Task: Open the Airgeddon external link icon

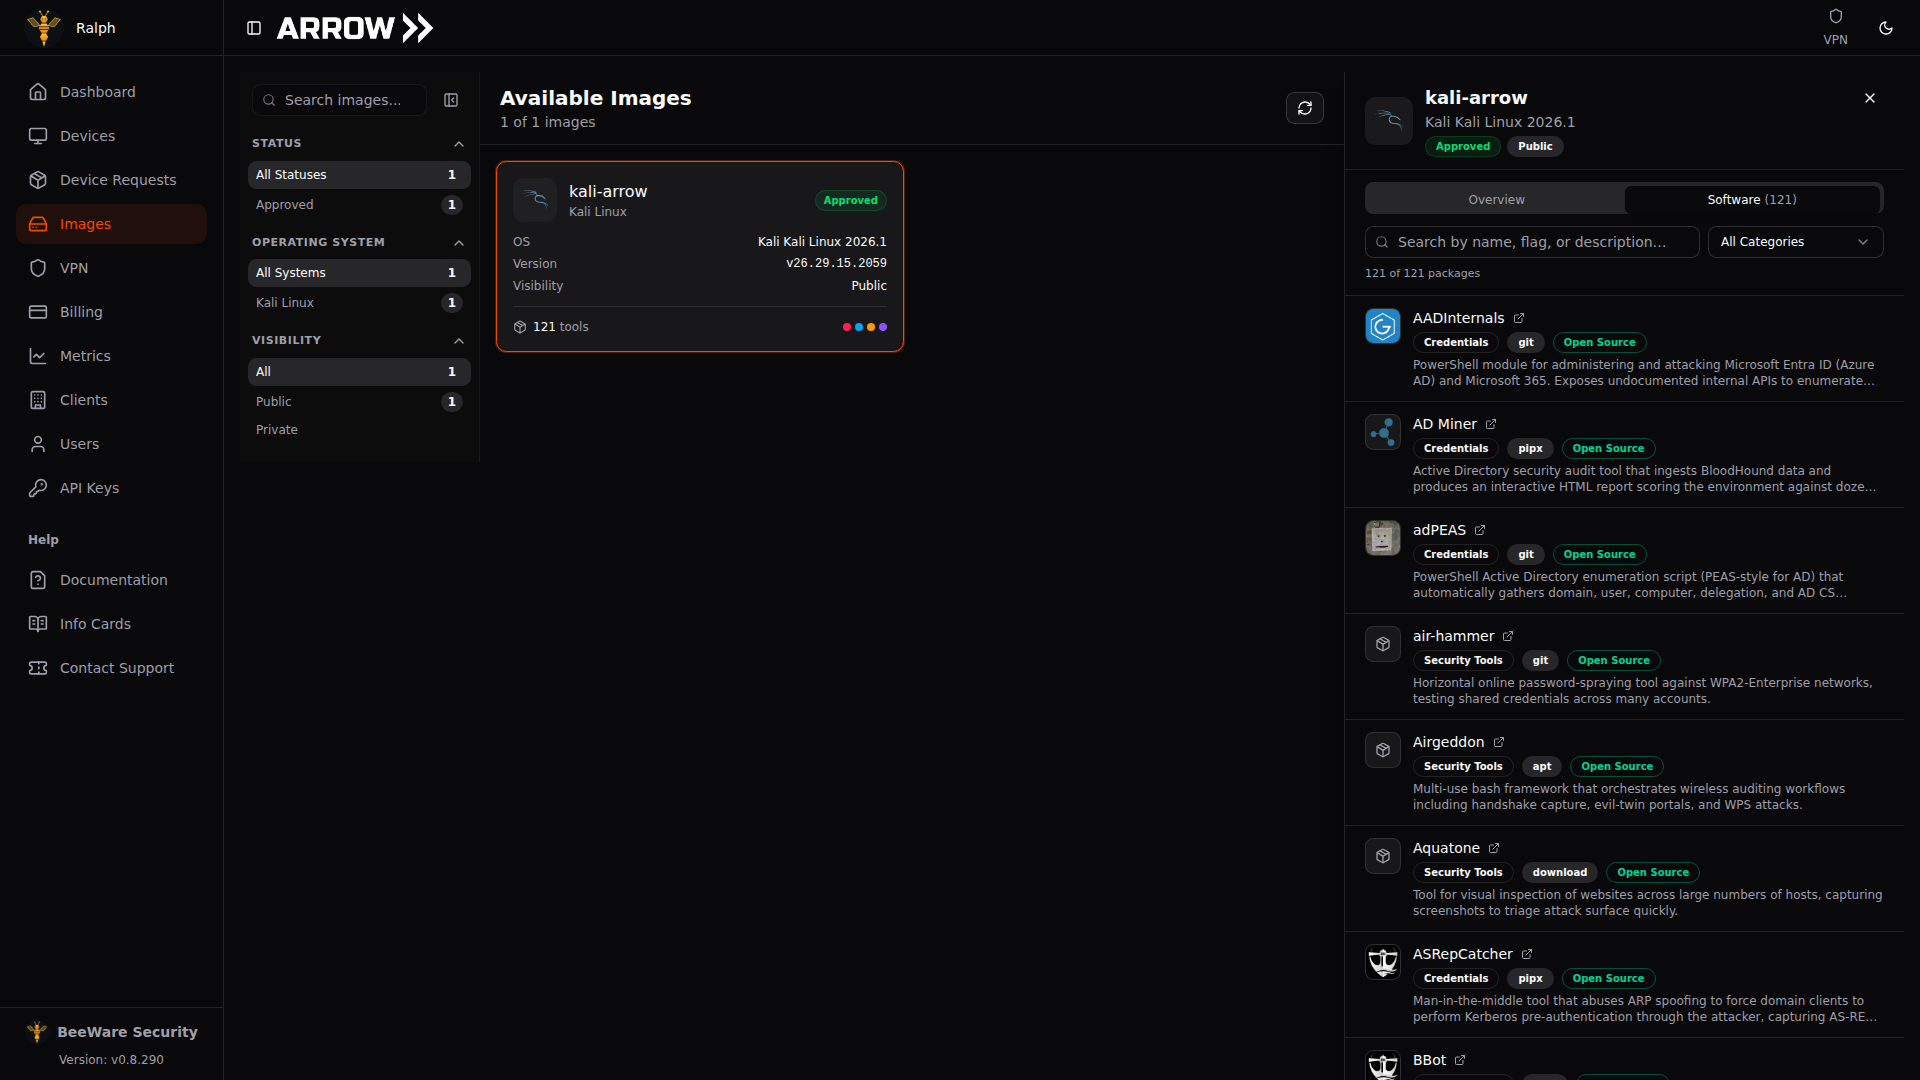Action: pyautogui.click(x=1498, y=742)
